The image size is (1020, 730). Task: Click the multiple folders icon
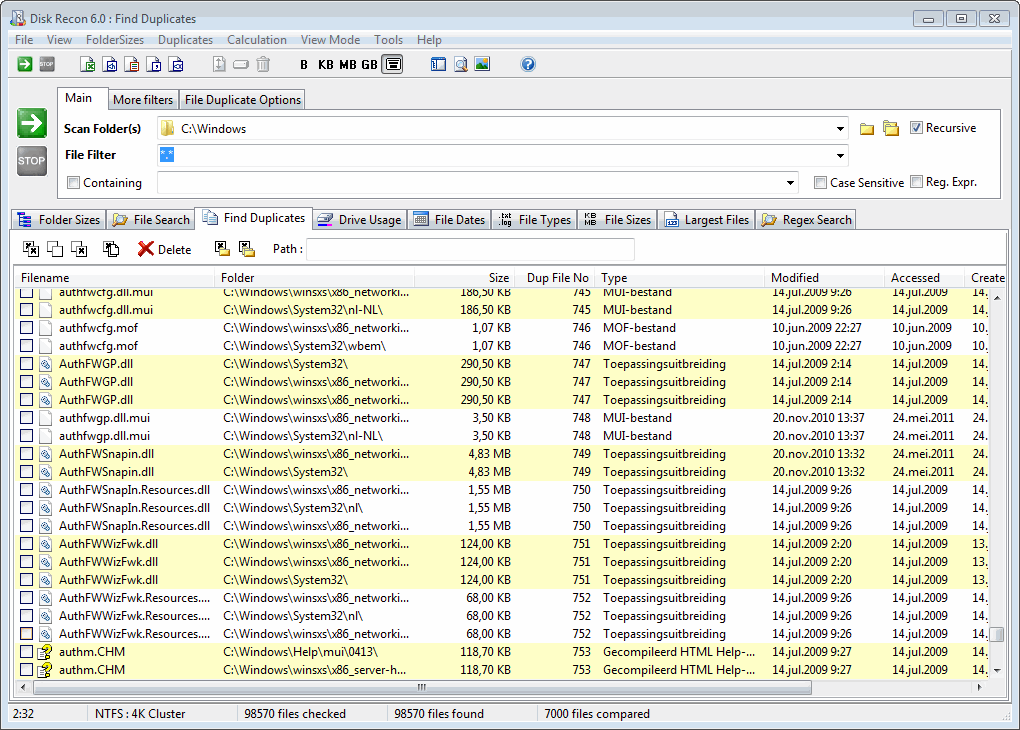[x=891, y=129]
